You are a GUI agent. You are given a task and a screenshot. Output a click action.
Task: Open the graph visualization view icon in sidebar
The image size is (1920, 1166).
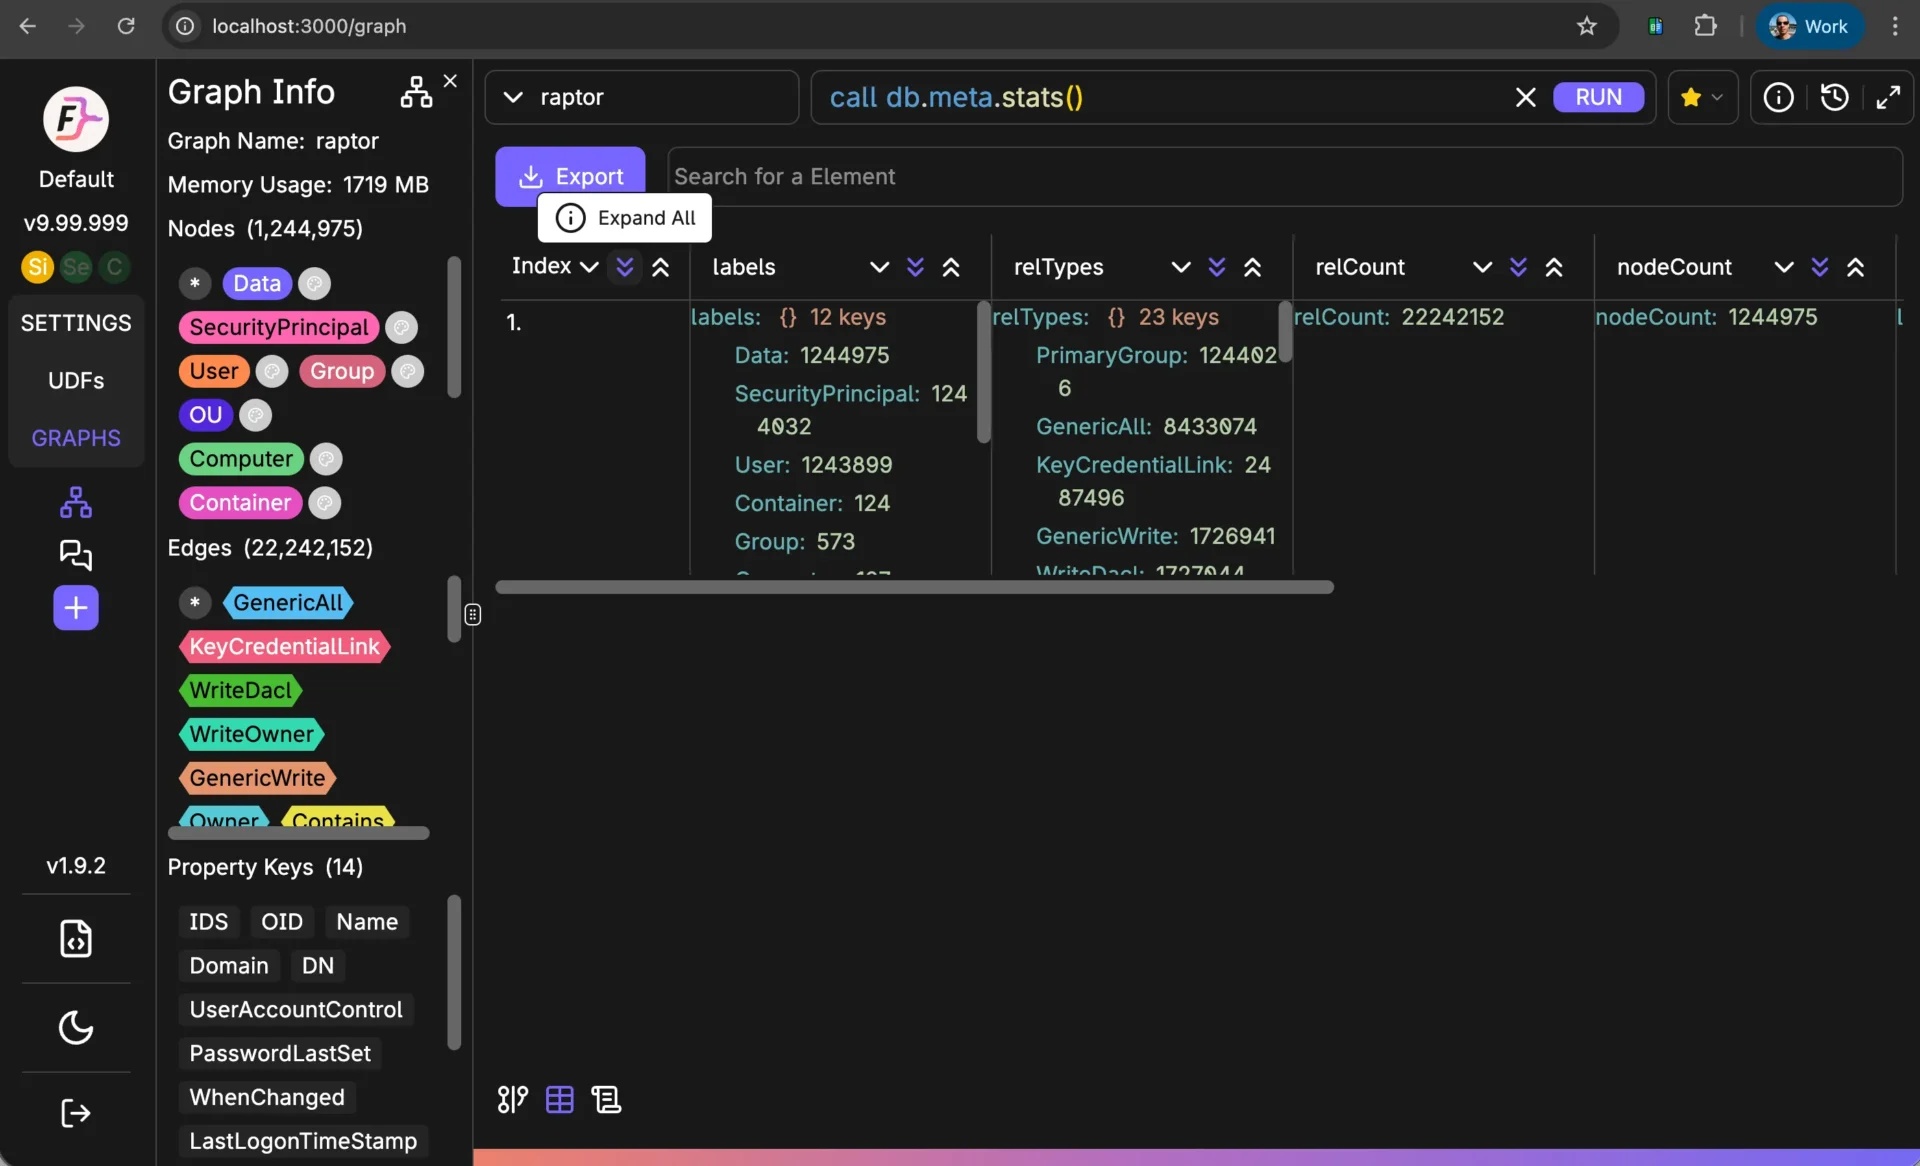click(75, 503)
